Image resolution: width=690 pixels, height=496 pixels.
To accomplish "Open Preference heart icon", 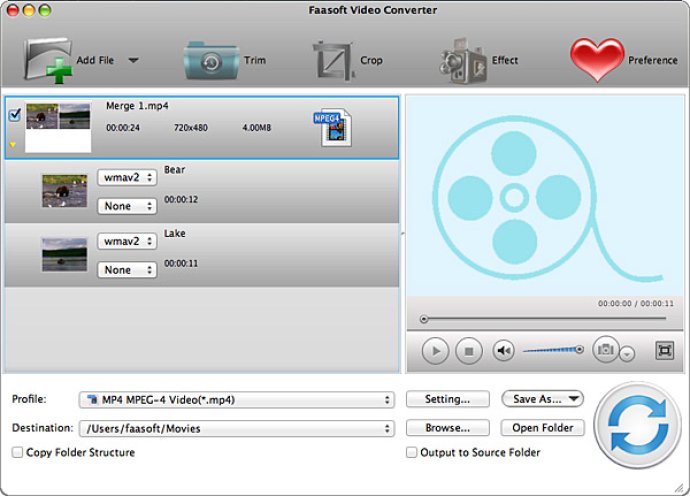I will [597, 60].
